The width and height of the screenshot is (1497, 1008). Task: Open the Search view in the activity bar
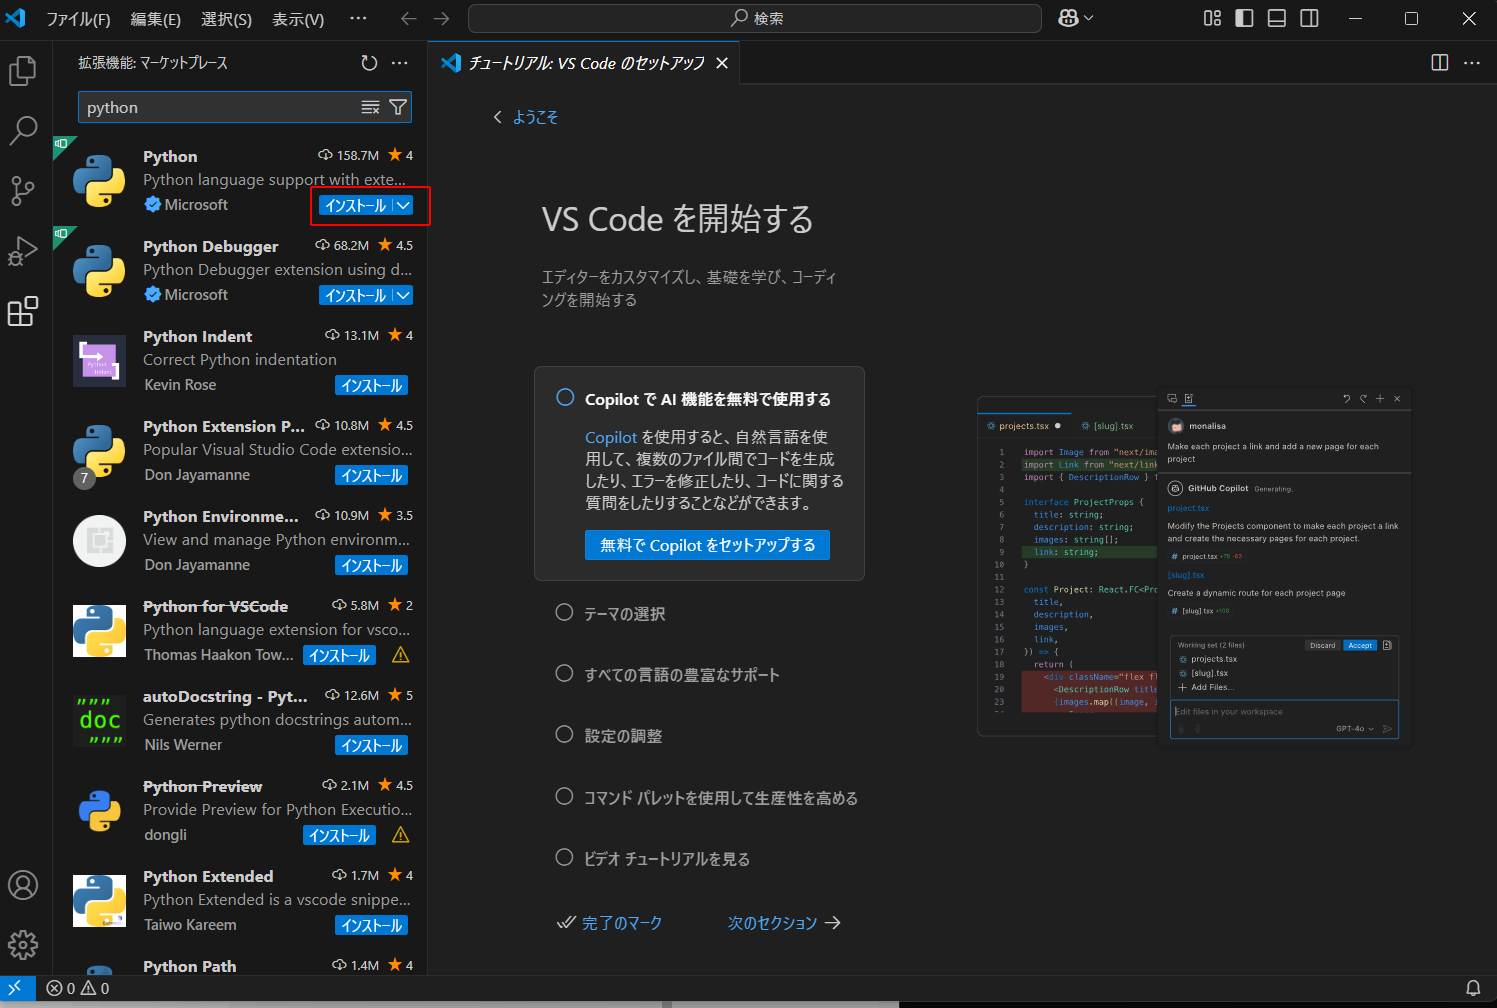[x=22, y=130]
